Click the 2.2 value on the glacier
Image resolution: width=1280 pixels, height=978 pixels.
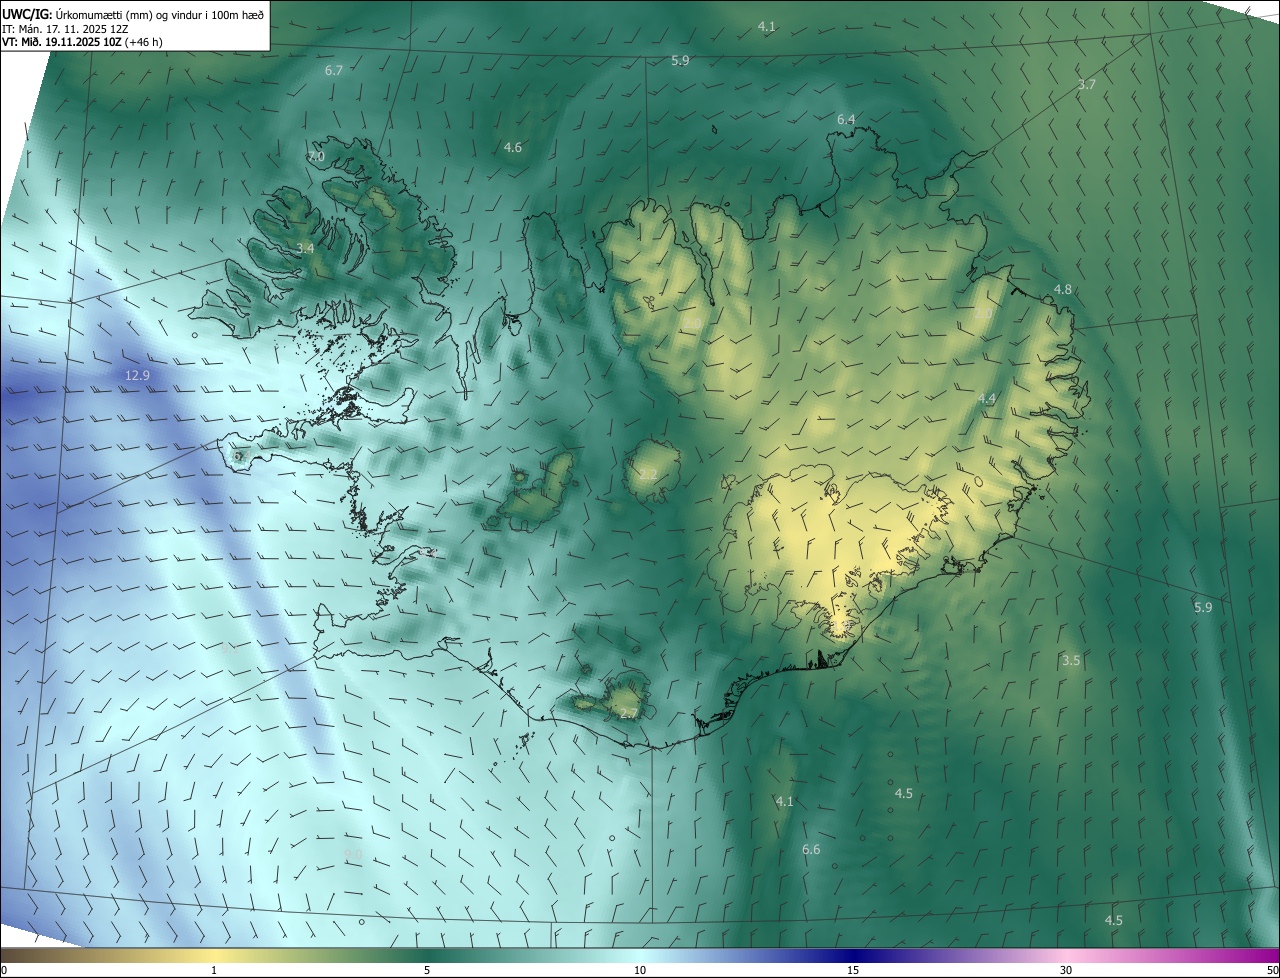click(x=648, y=475)
